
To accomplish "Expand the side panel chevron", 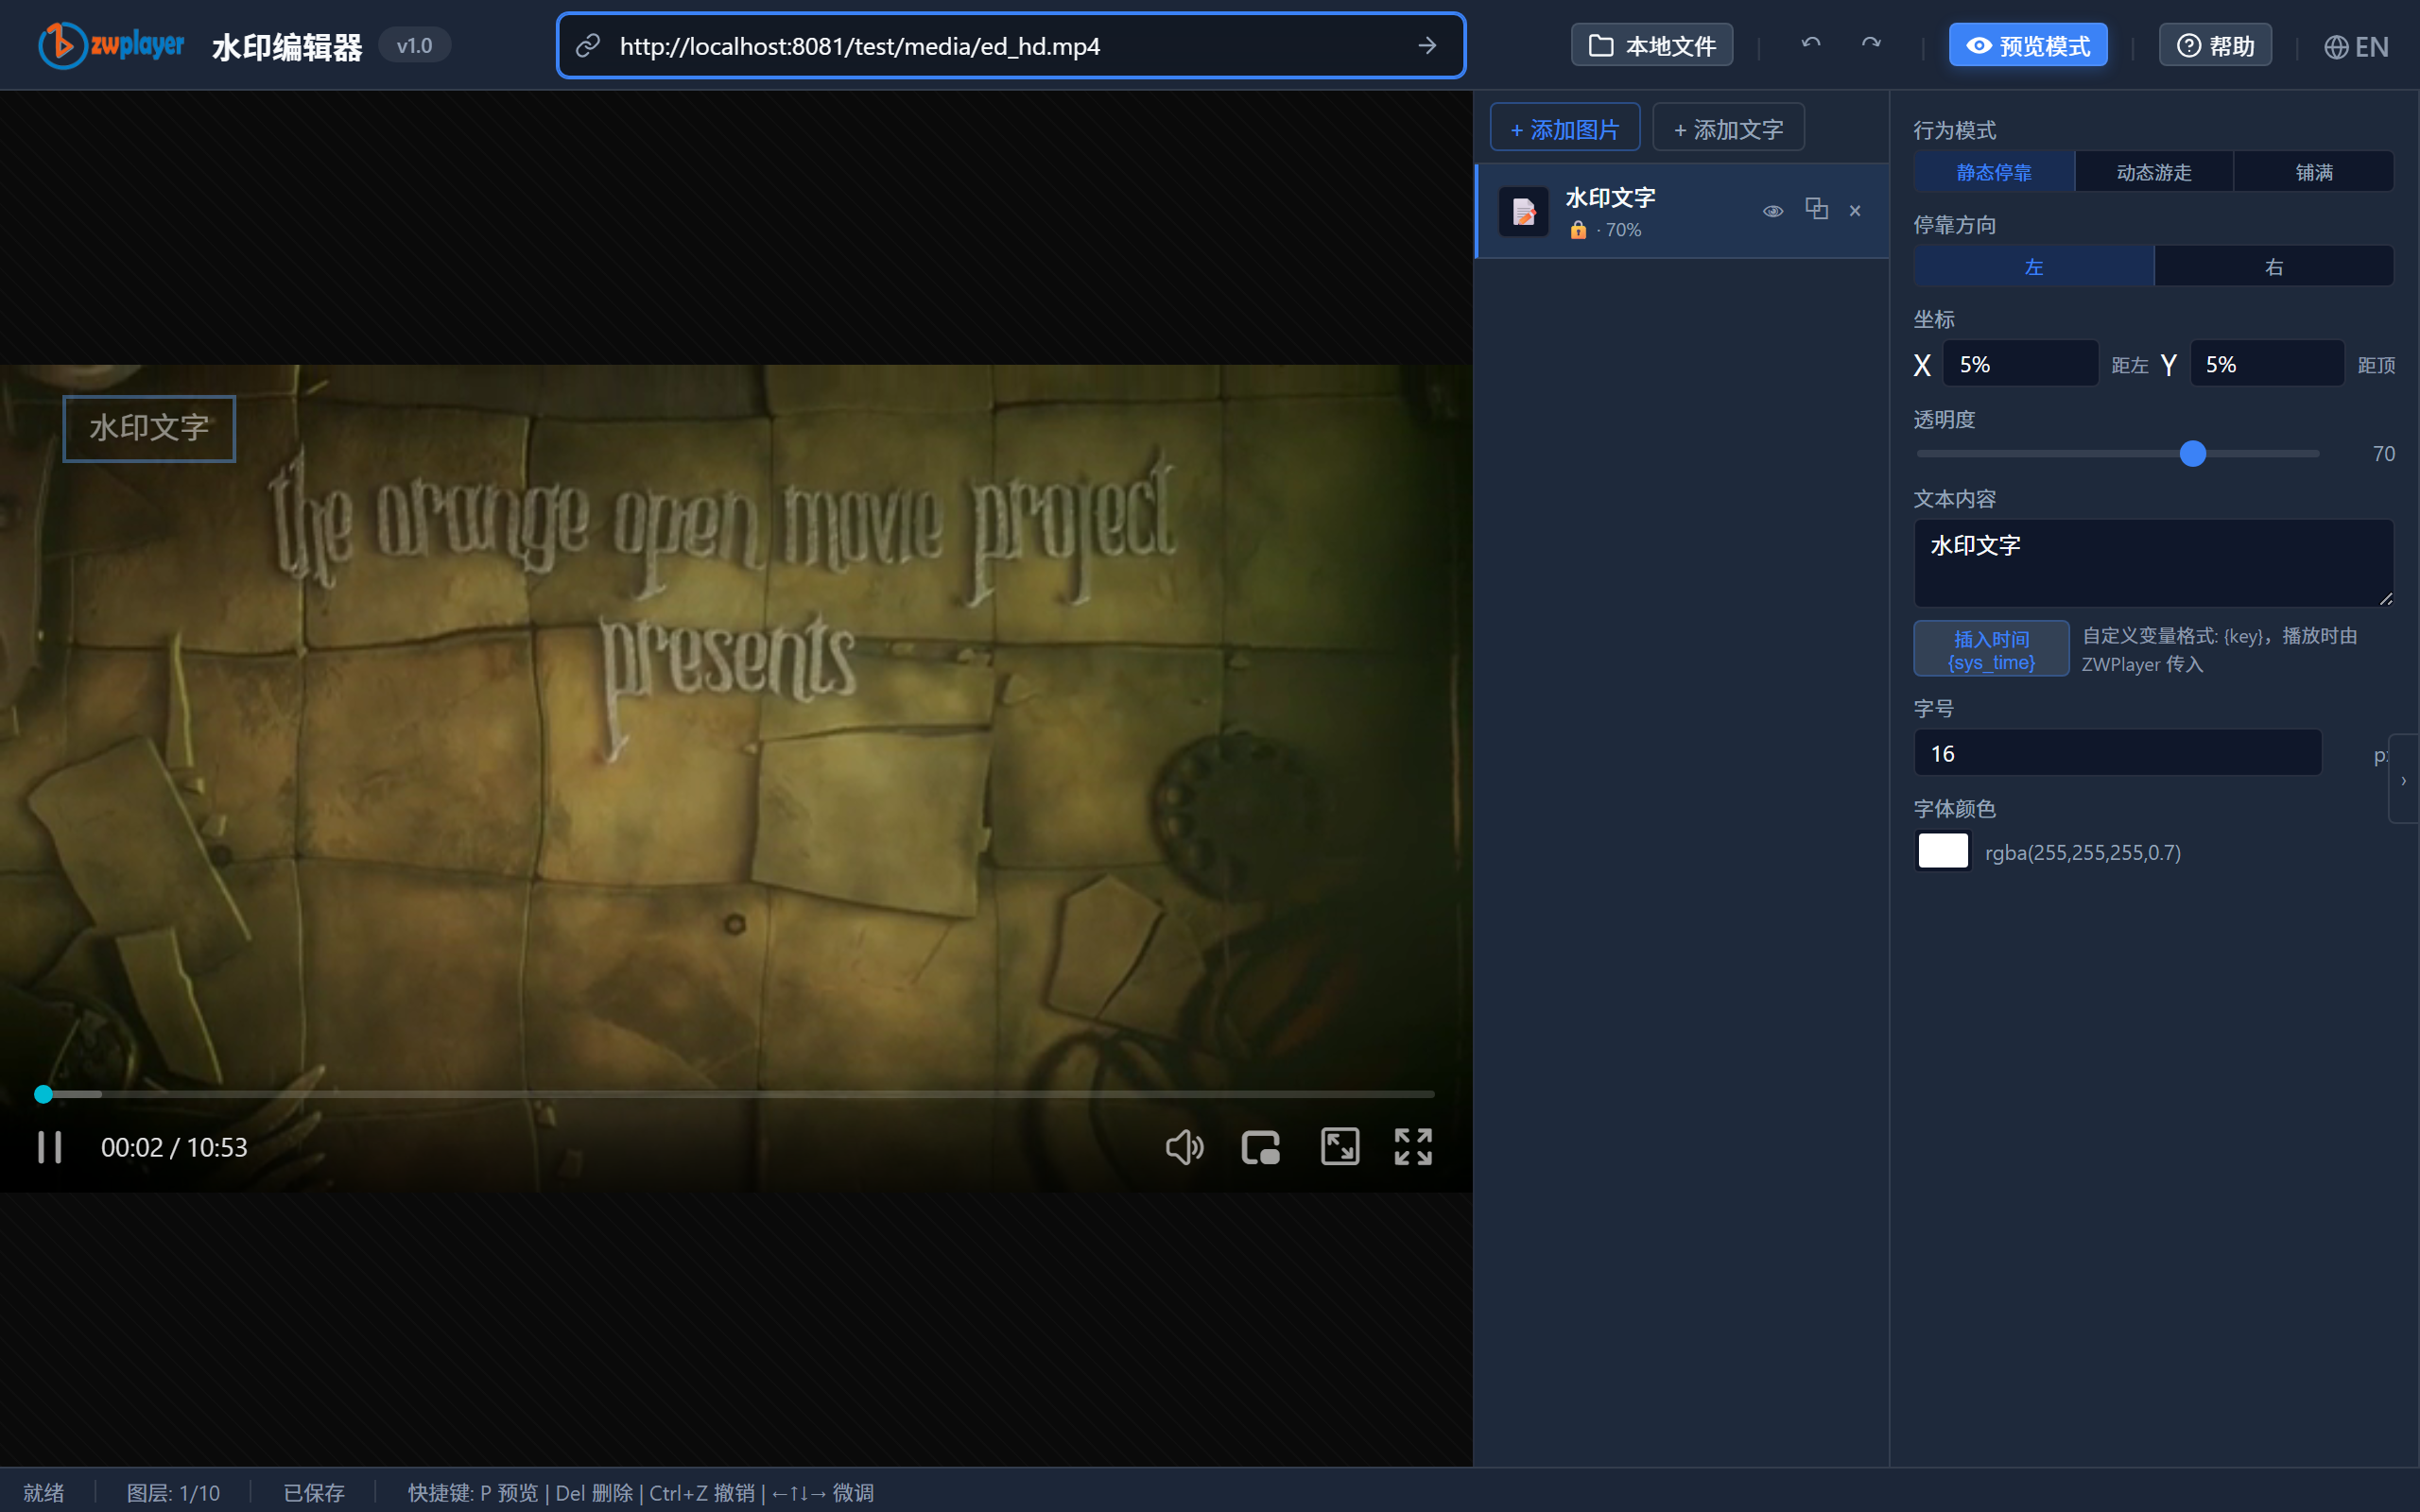I will [x=2403, y=780].
